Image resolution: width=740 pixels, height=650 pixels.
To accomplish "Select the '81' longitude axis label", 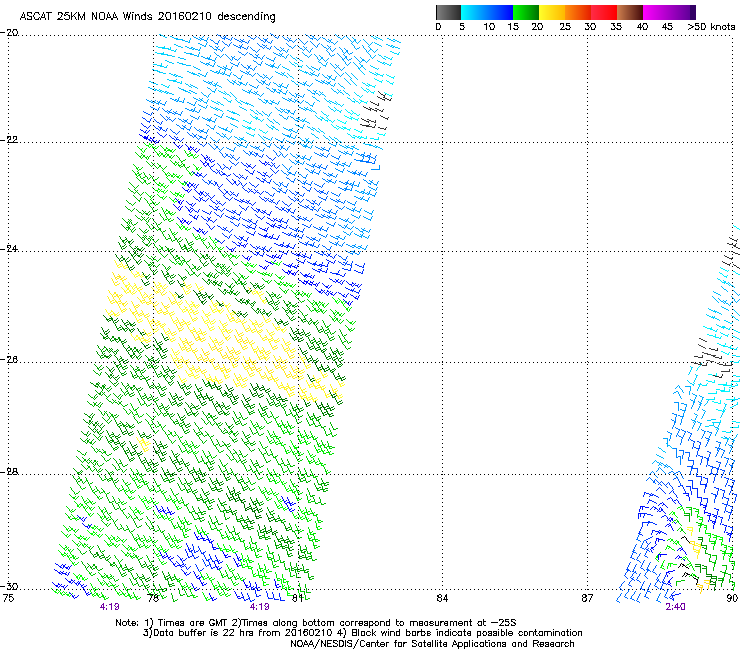I will point(298,598).
